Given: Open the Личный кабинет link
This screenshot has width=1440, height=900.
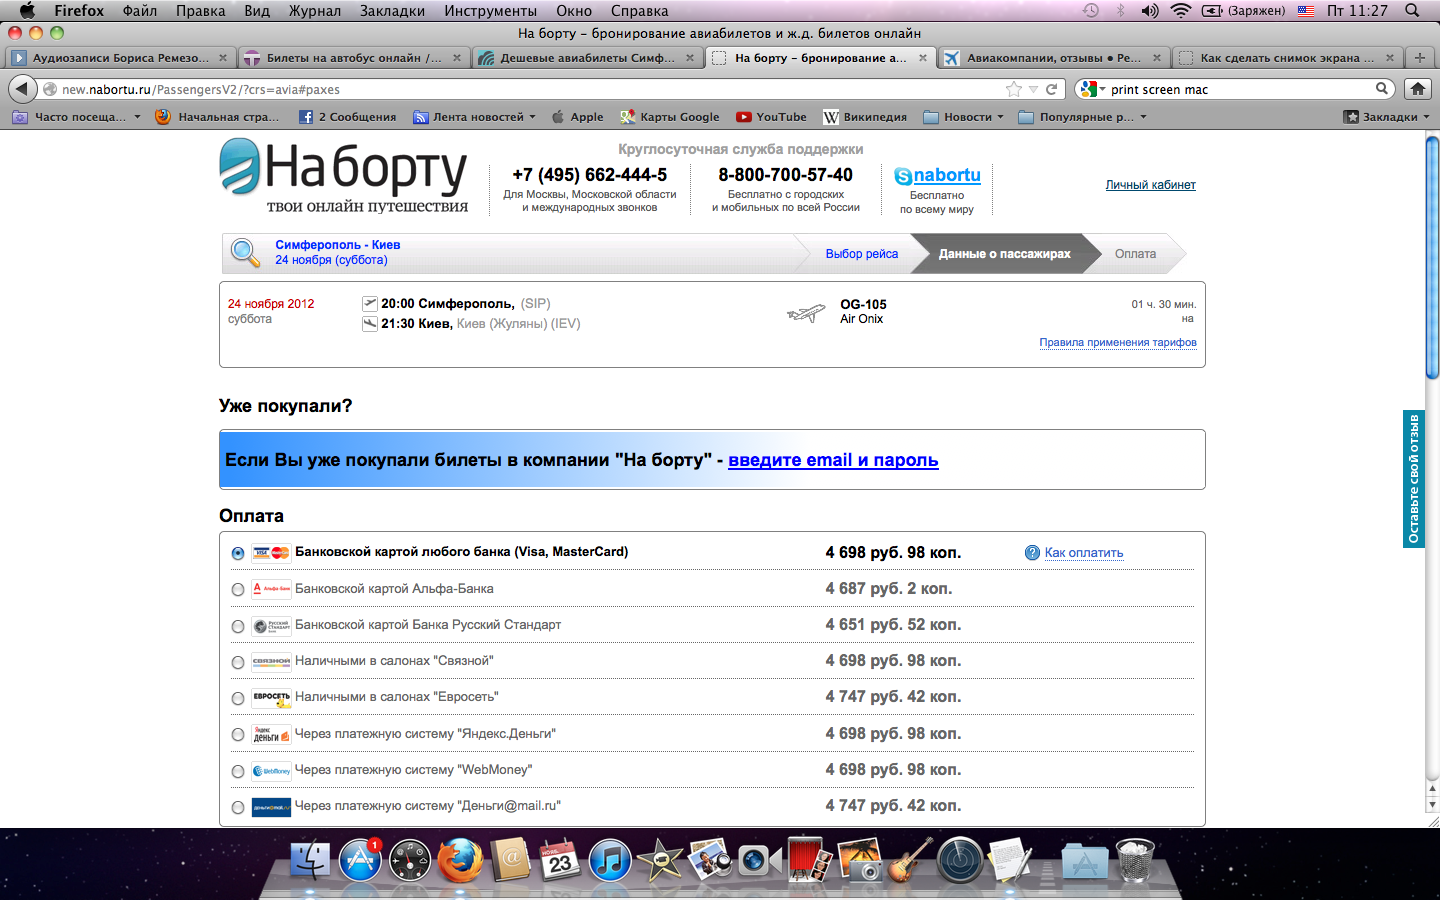Looking at the screenshot, I should coord(1150,185).
